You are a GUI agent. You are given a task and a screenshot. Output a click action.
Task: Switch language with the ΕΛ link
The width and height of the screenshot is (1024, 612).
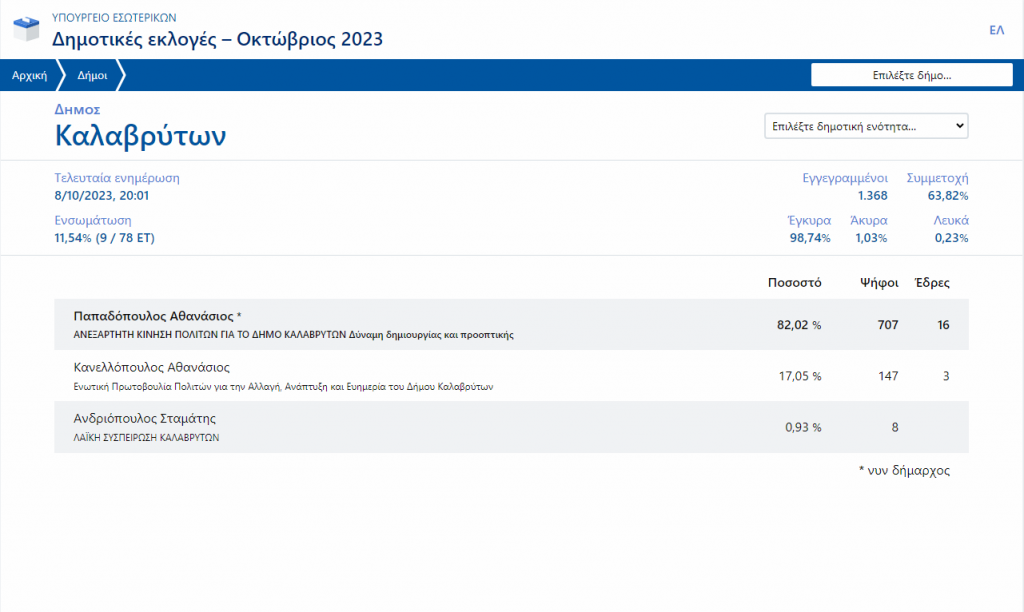coord(997,30)
